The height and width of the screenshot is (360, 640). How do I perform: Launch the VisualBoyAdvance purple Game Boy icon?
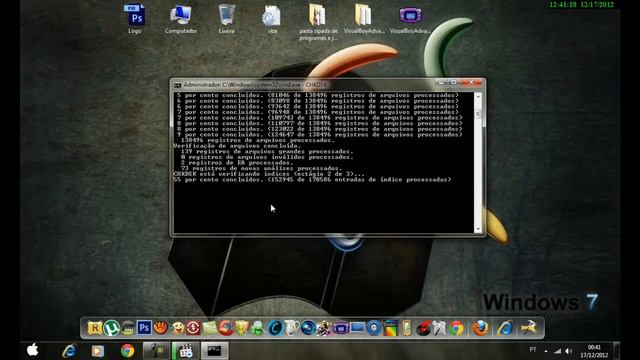[x=410, y=19]
